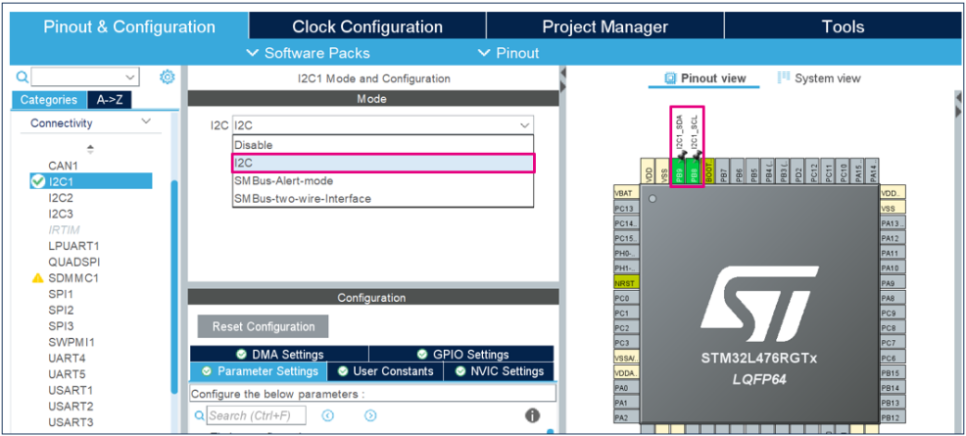Select SPI1 in the peripheral list
Screen dimensions: 966x436
click(60, 294)
